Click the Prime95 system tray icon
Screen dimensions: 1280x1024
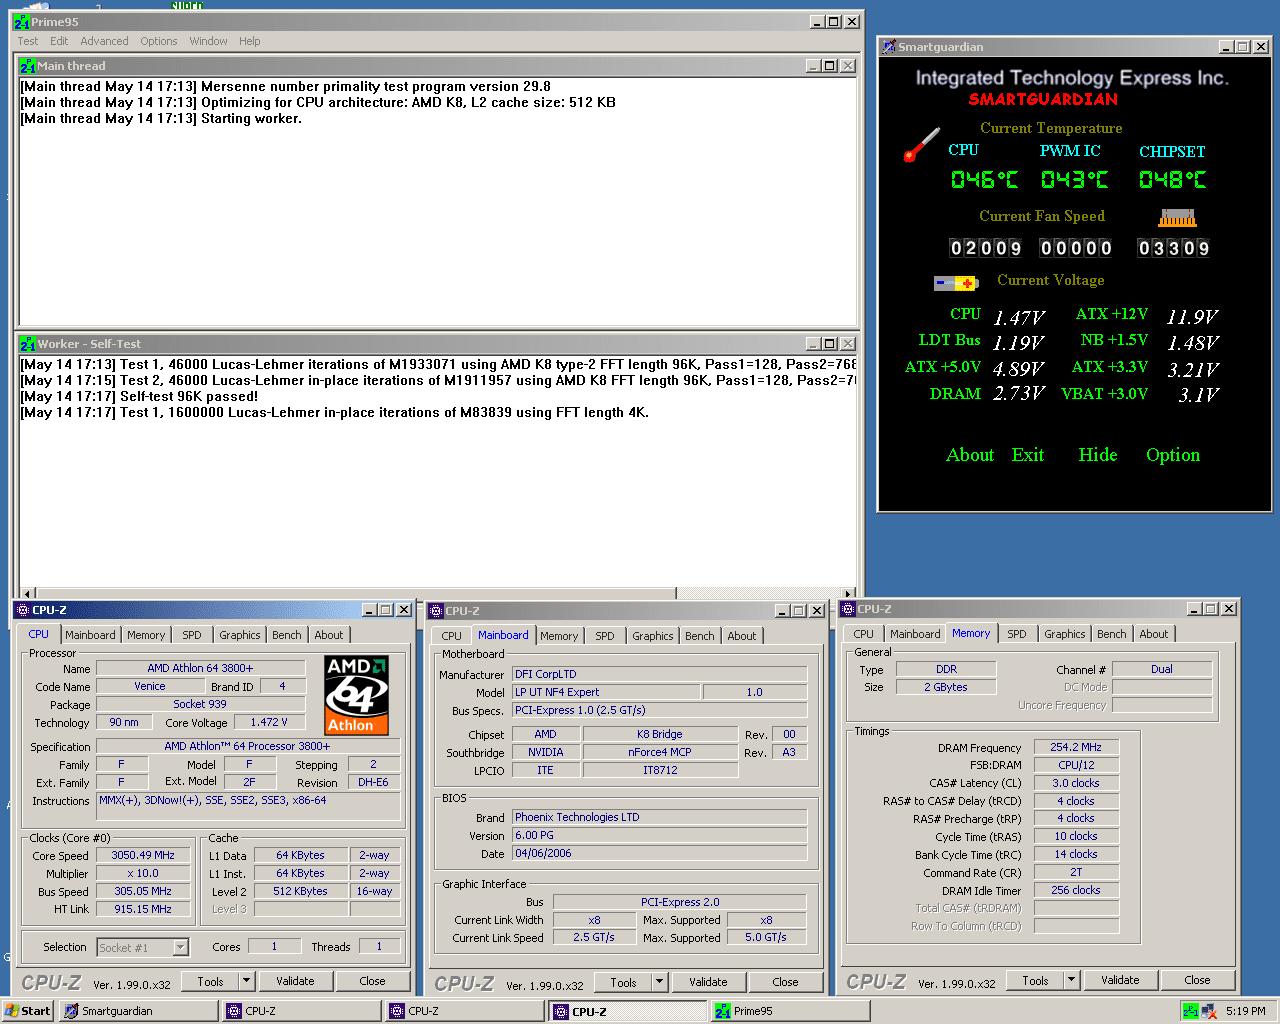point(1190,1011)
